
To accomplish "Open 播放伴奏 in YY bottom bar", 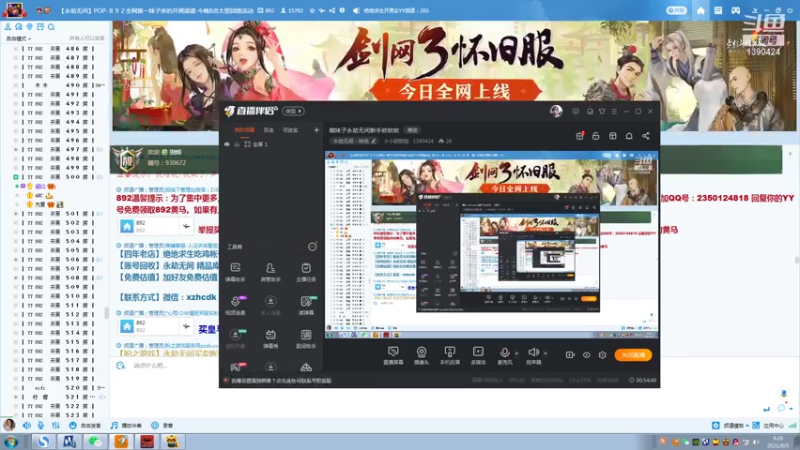I will [126, 425].
